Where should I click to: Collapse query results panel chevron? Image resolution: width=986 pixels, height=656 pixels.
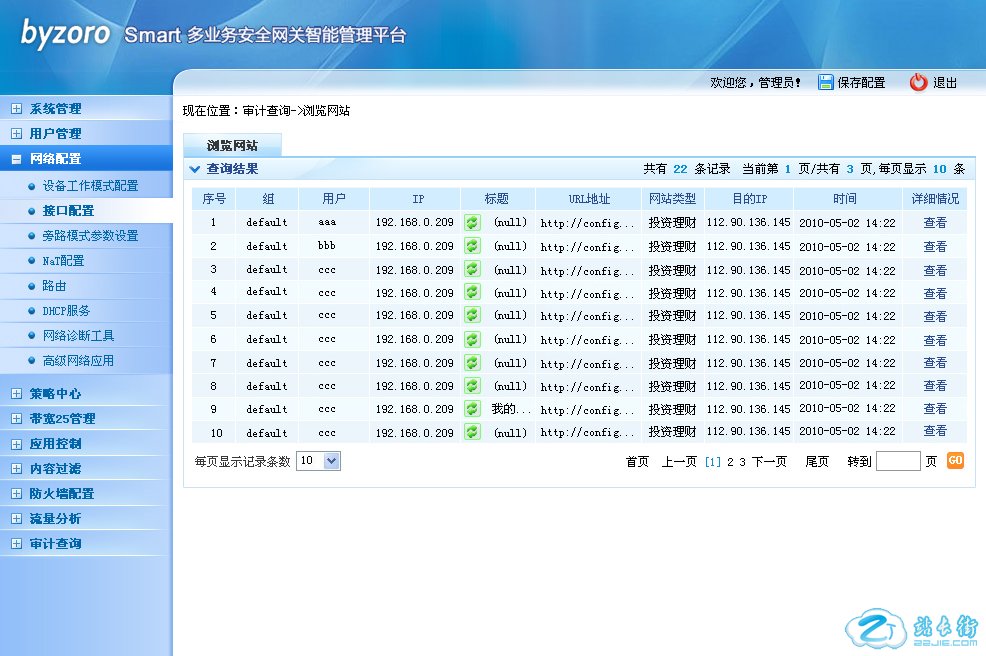(195, 169)
